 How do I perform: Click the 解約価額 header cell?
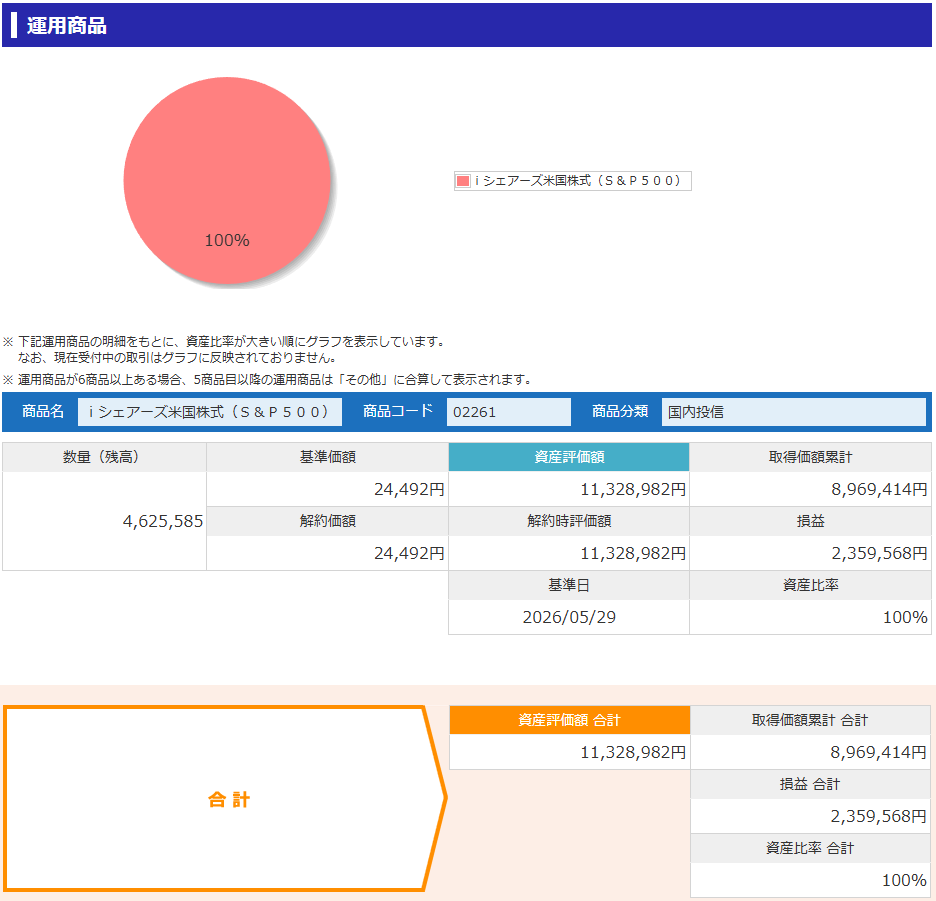[x=327, y=521]
